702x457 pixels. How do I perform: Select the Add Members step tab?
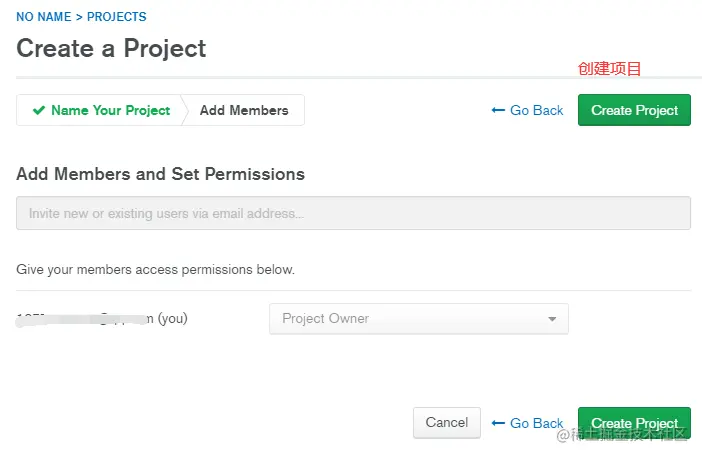pyautogui.click(x=244, y=110)
